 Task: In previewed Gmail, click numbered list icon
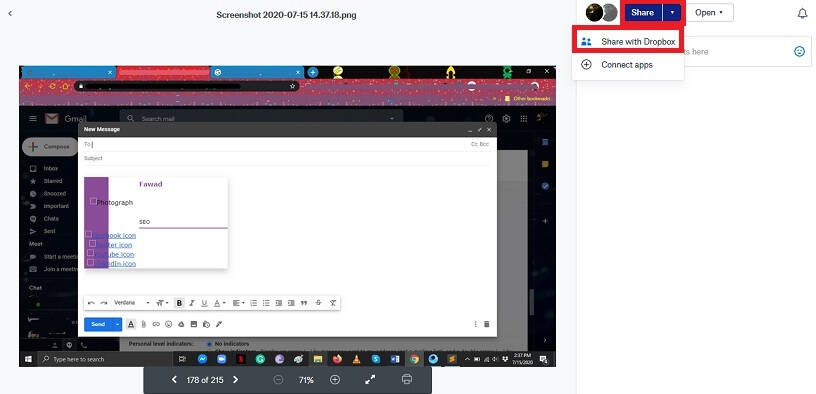click(x=253, y=303)
